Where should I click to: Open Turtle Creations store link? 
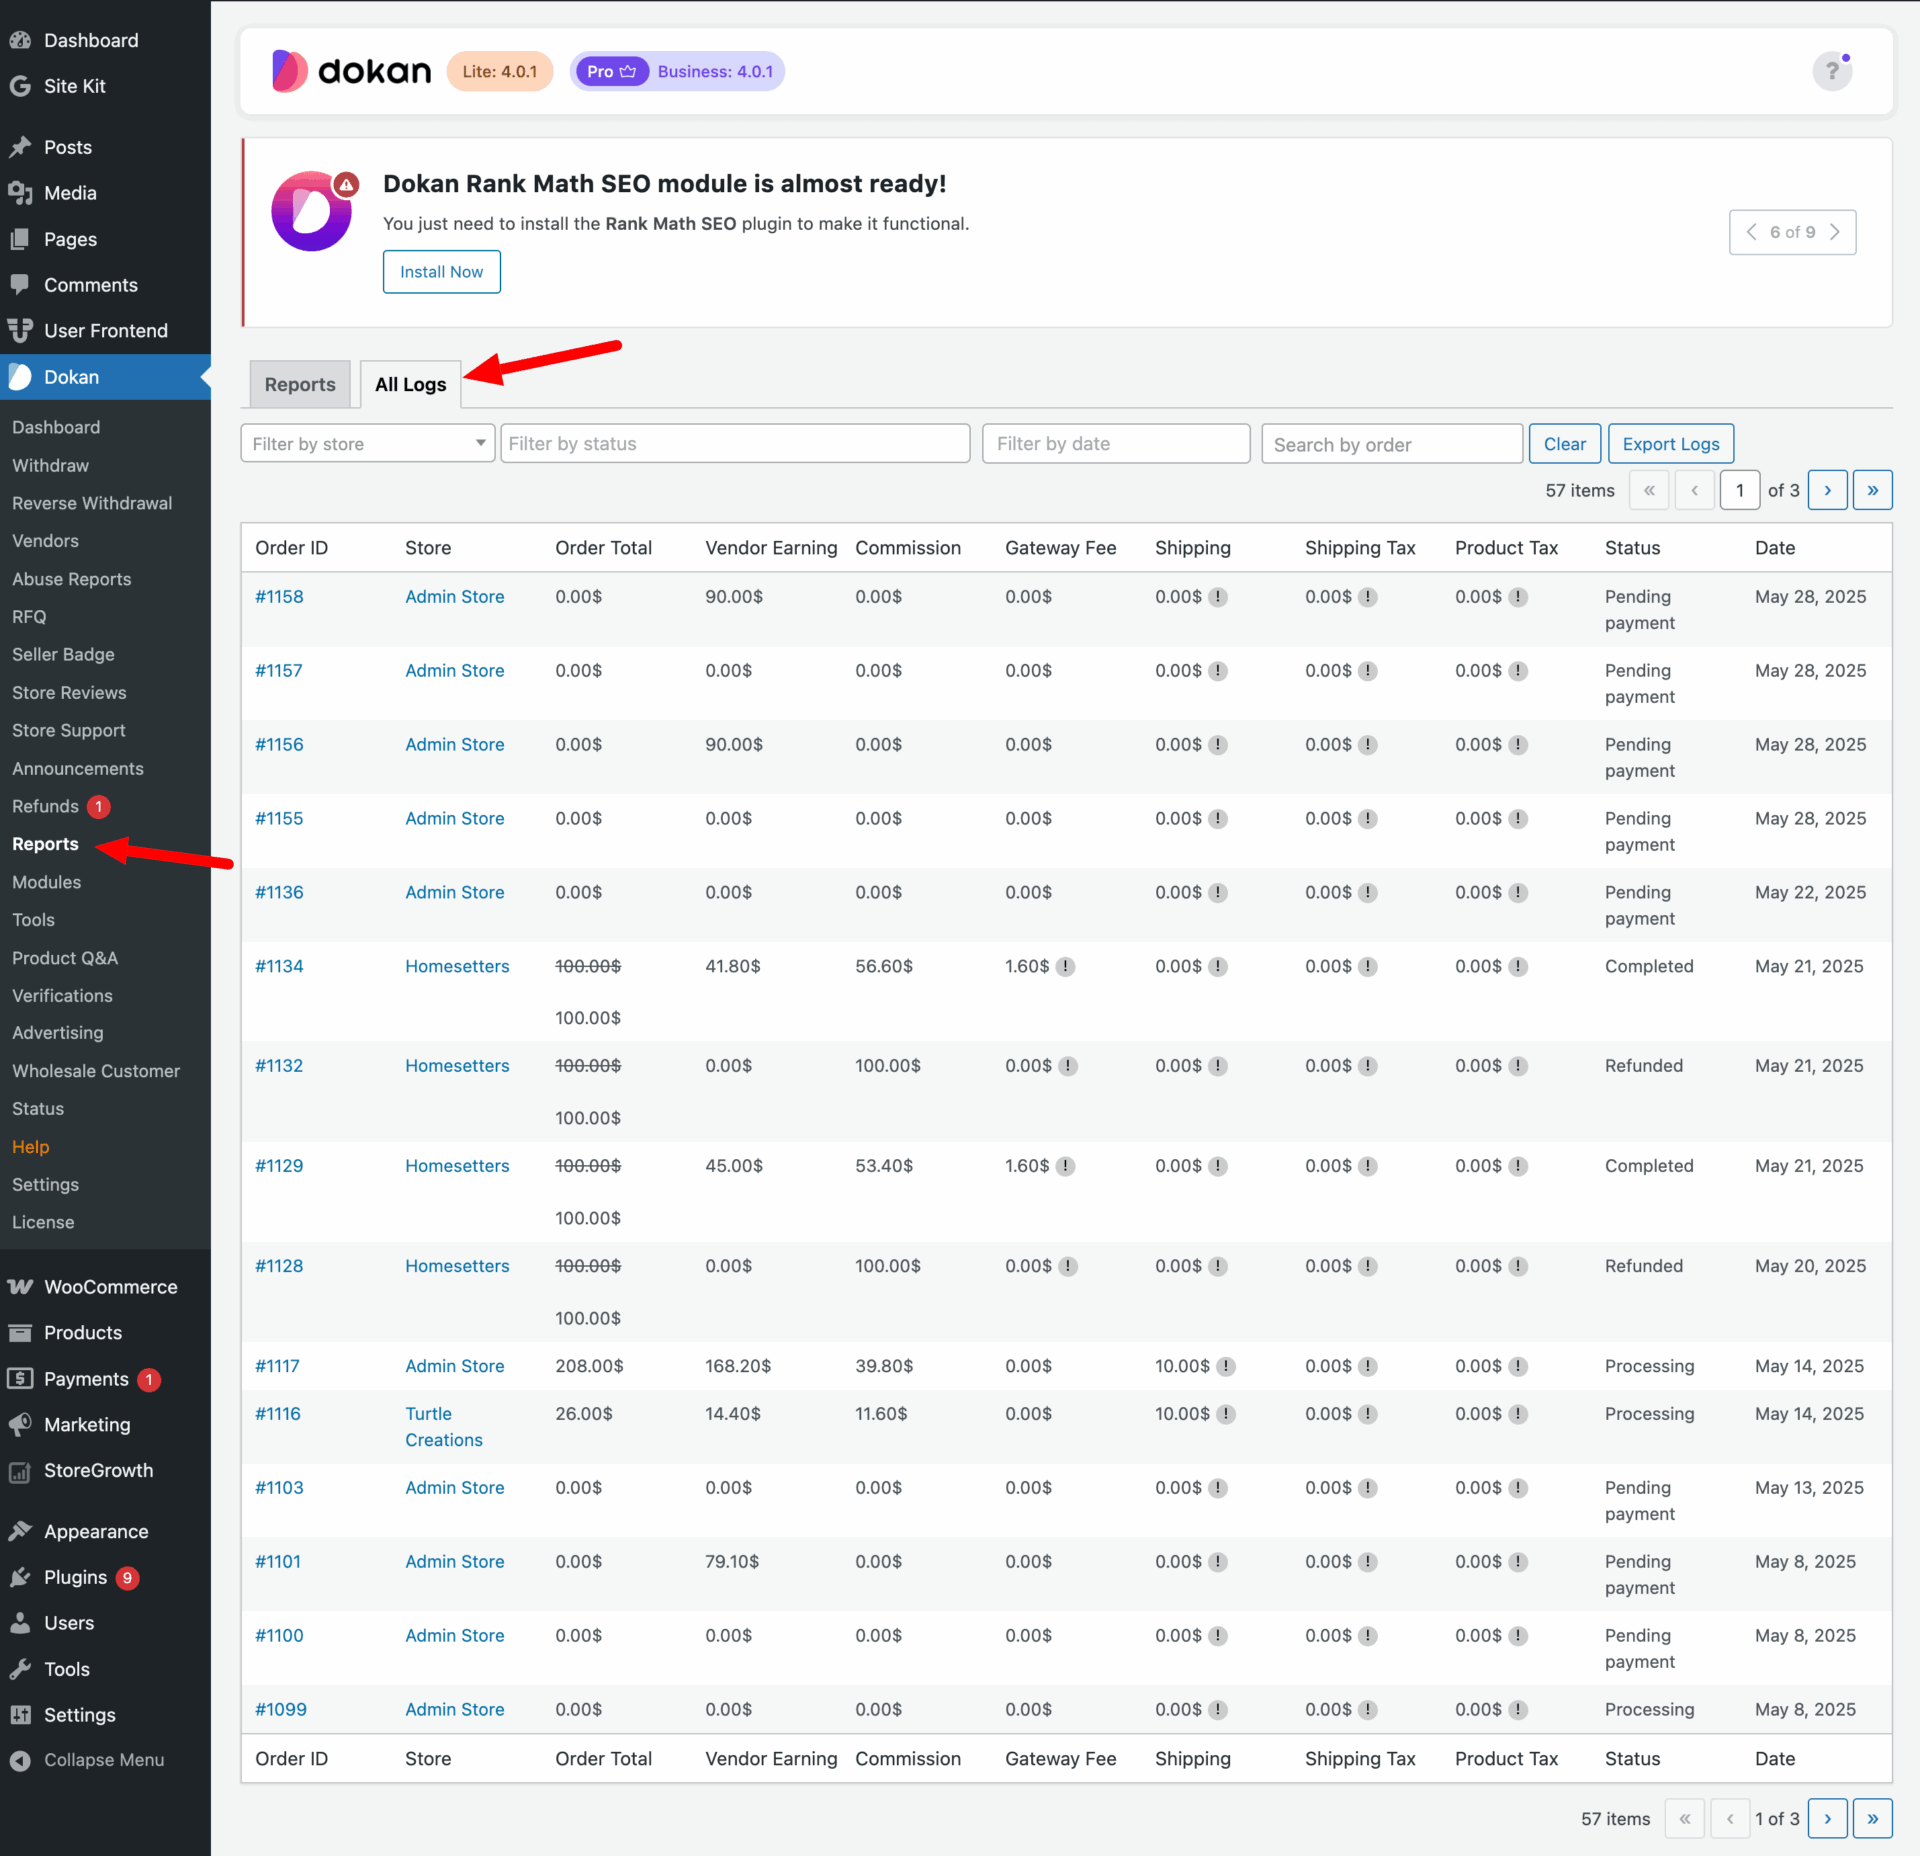coord(444,1427)
